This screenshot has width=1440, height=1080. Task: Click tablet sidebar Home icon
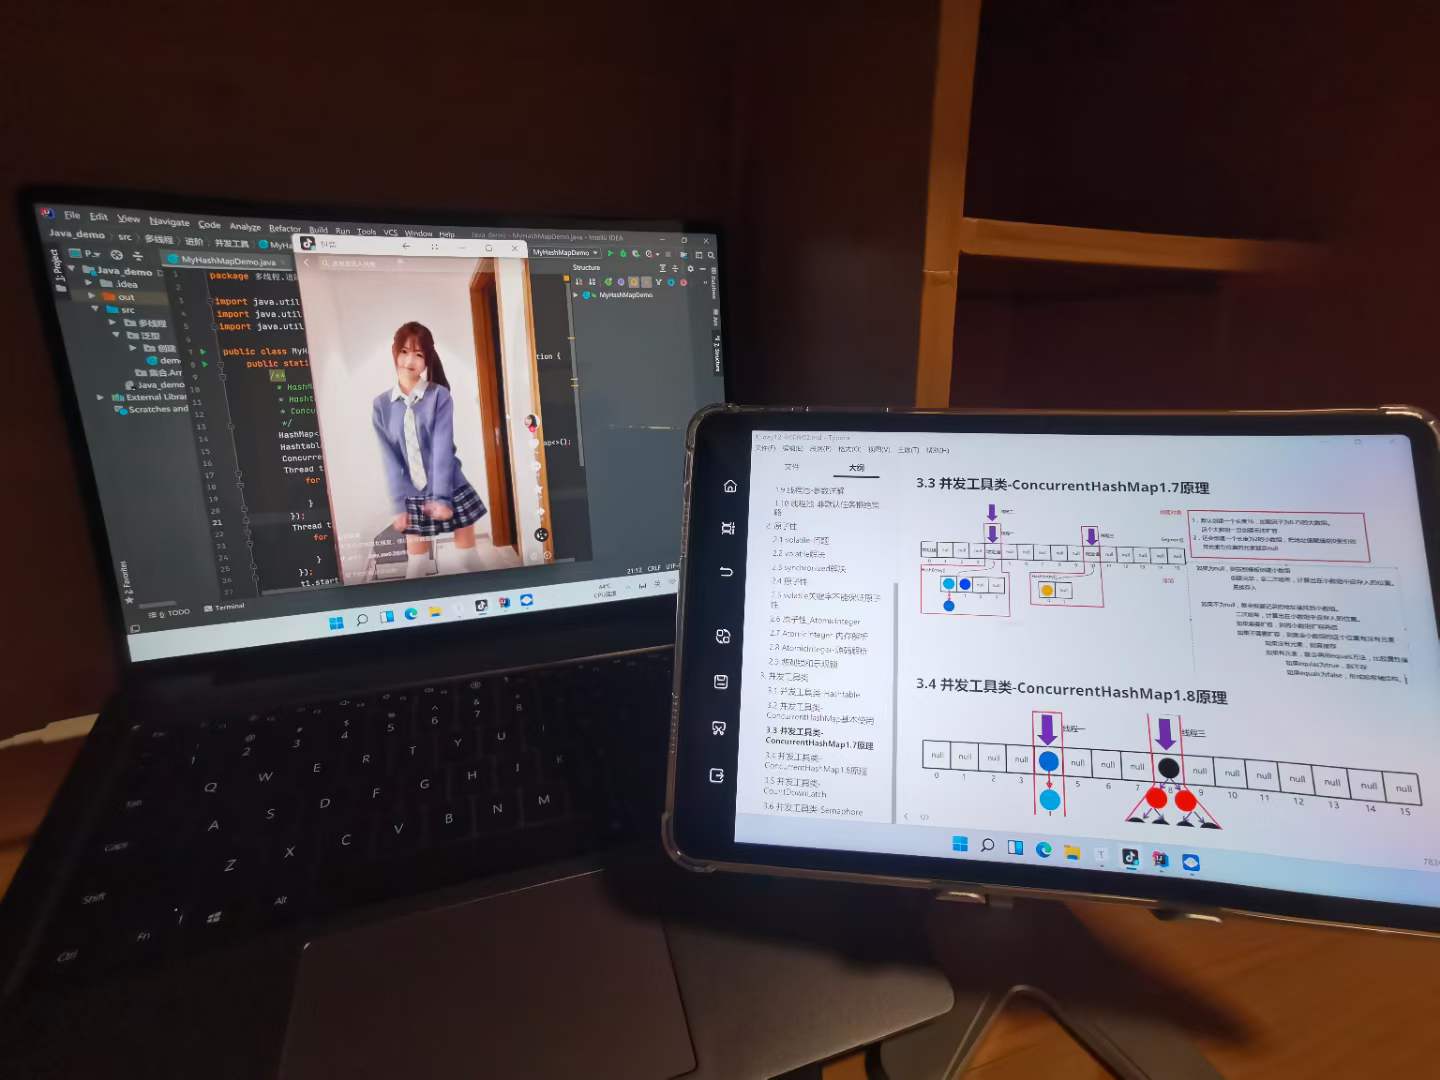[x=730, y=486]
